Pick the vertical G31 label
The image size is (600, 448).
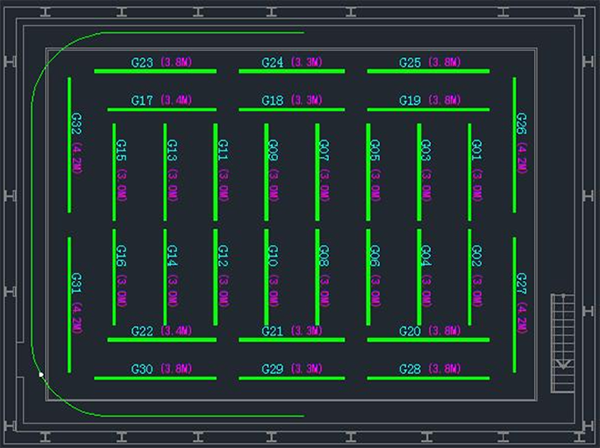[77, 283]
